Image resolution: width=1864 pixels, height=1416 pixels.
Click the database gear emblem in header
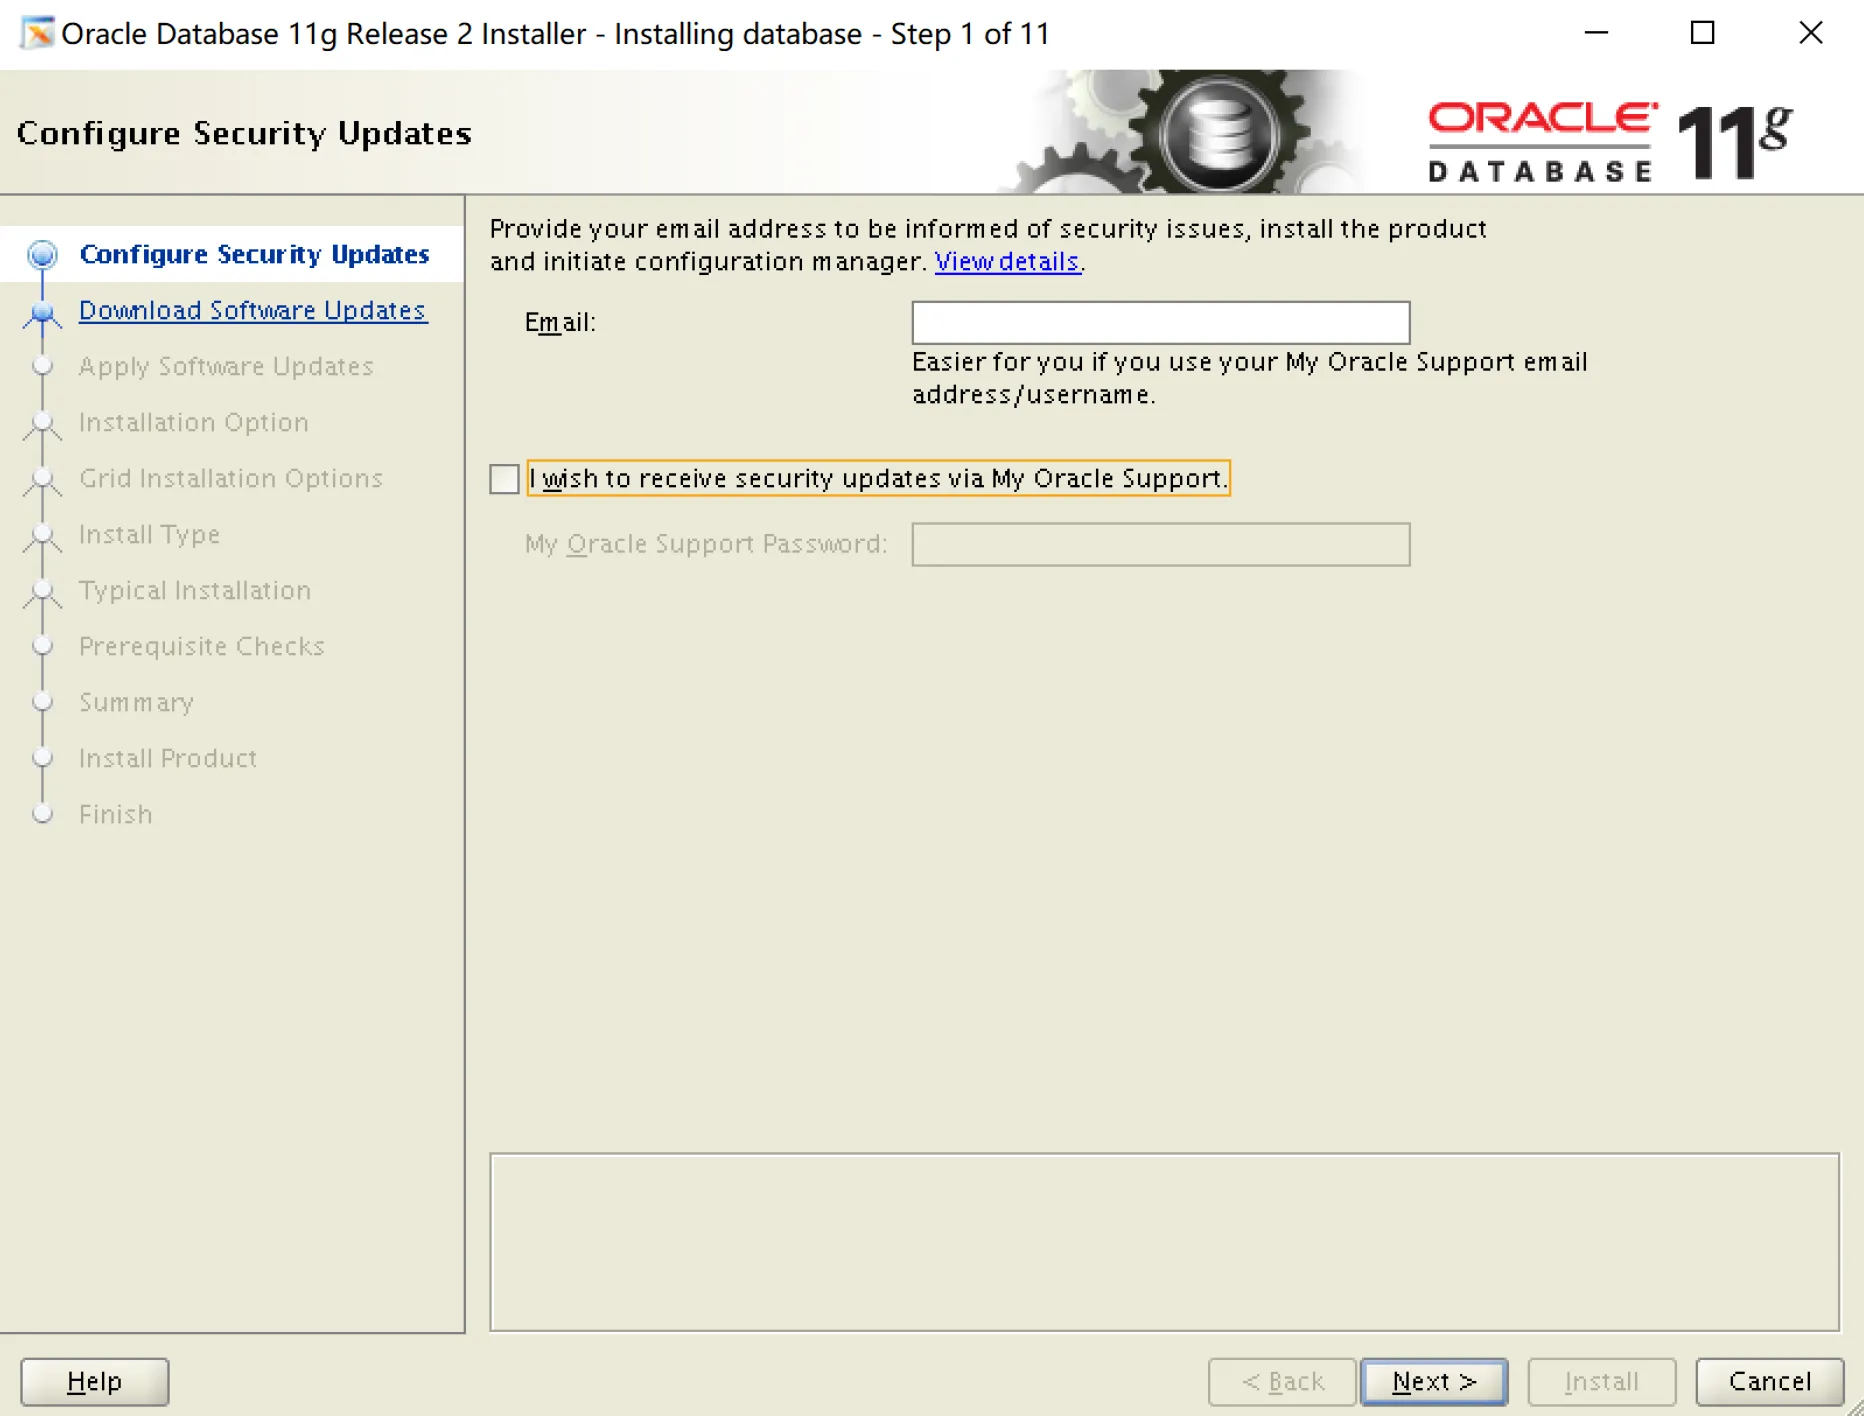click(x=1217, y=132)
